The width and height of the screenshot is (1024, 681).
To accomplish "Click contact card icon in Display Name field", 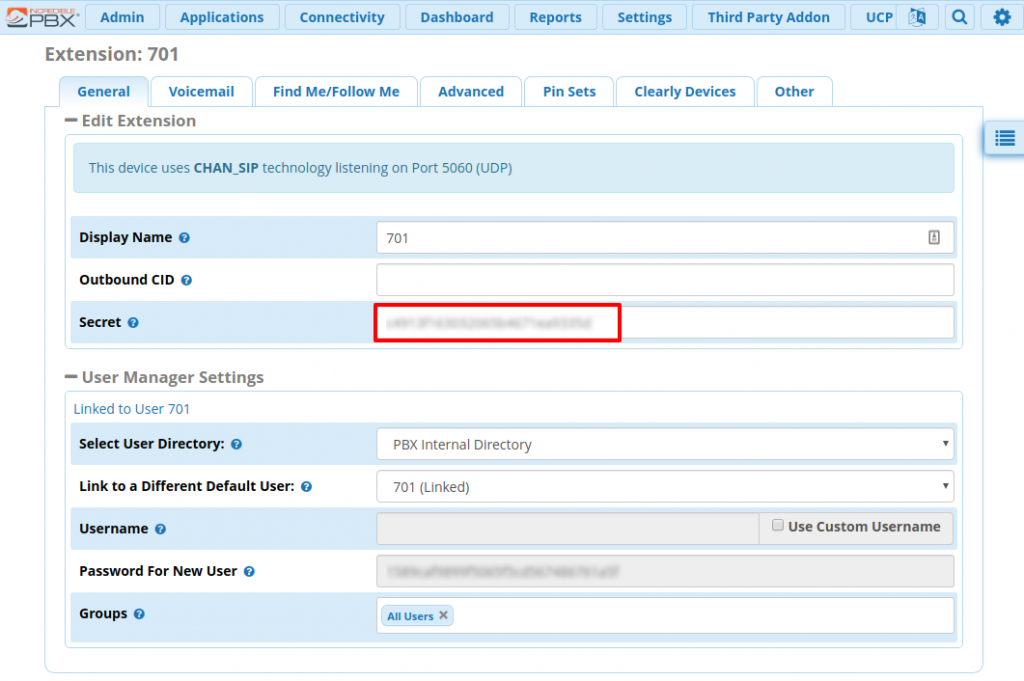I will click(x=934, y=238).
